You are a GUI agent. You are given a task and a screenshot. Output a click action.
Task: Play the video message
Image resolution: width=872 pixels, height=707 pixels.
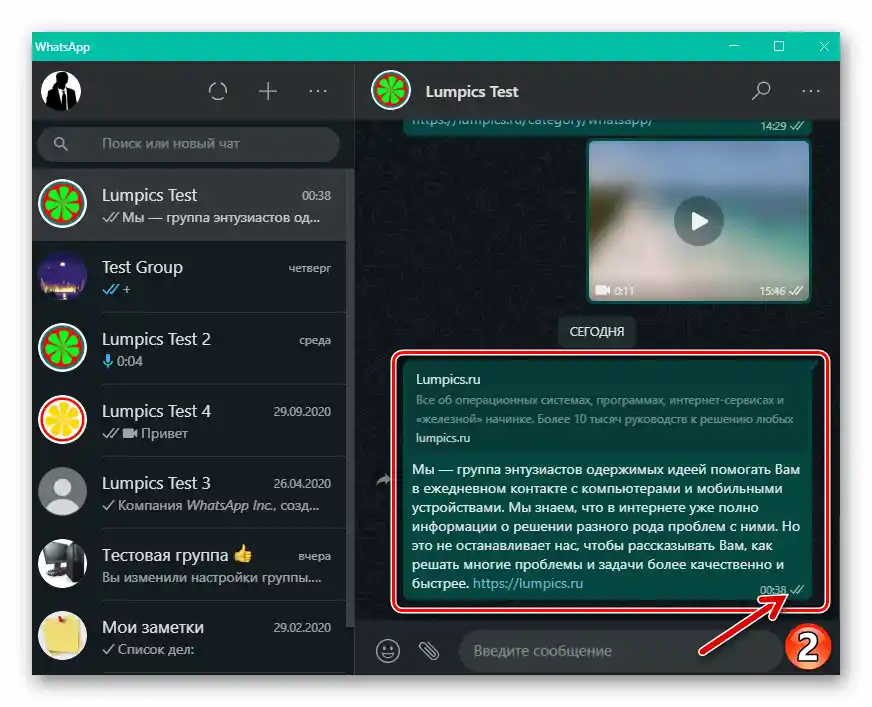click(698, 221)
